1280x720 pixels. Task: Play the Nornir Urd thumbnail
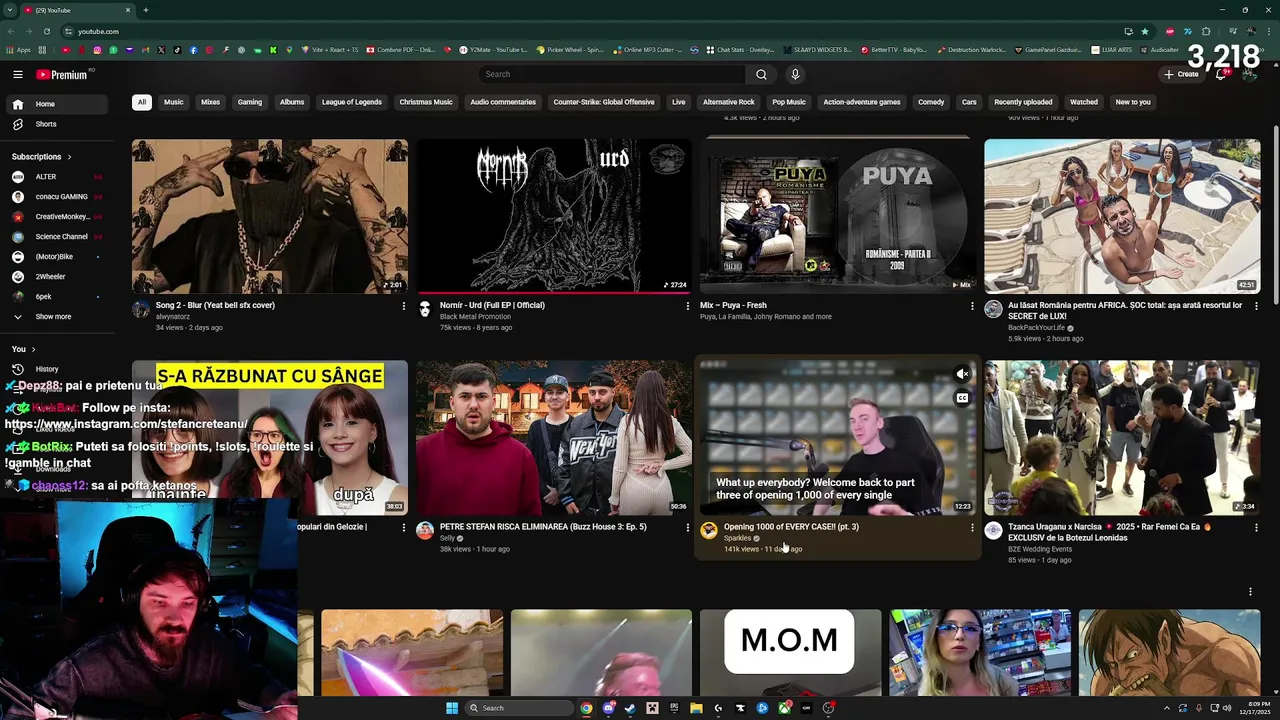click(x=554, y=216)
